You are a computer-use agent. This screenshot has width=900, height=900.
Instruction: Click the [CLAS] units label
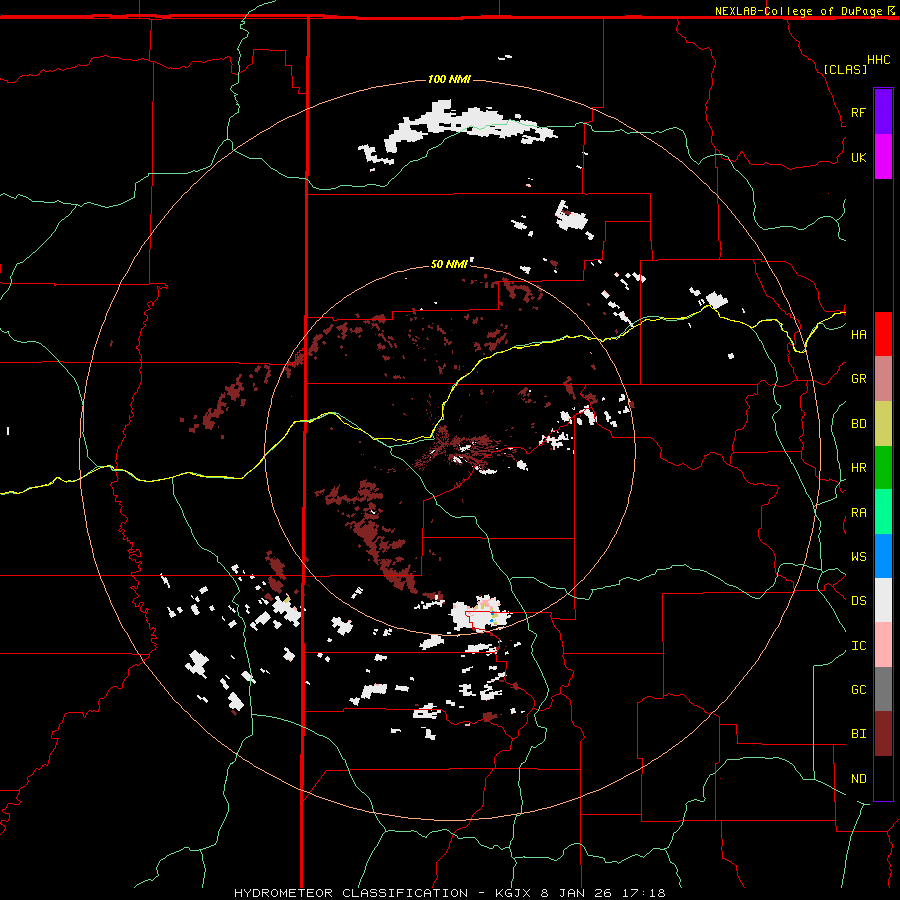pyautogui.click(x=845, y=69)
